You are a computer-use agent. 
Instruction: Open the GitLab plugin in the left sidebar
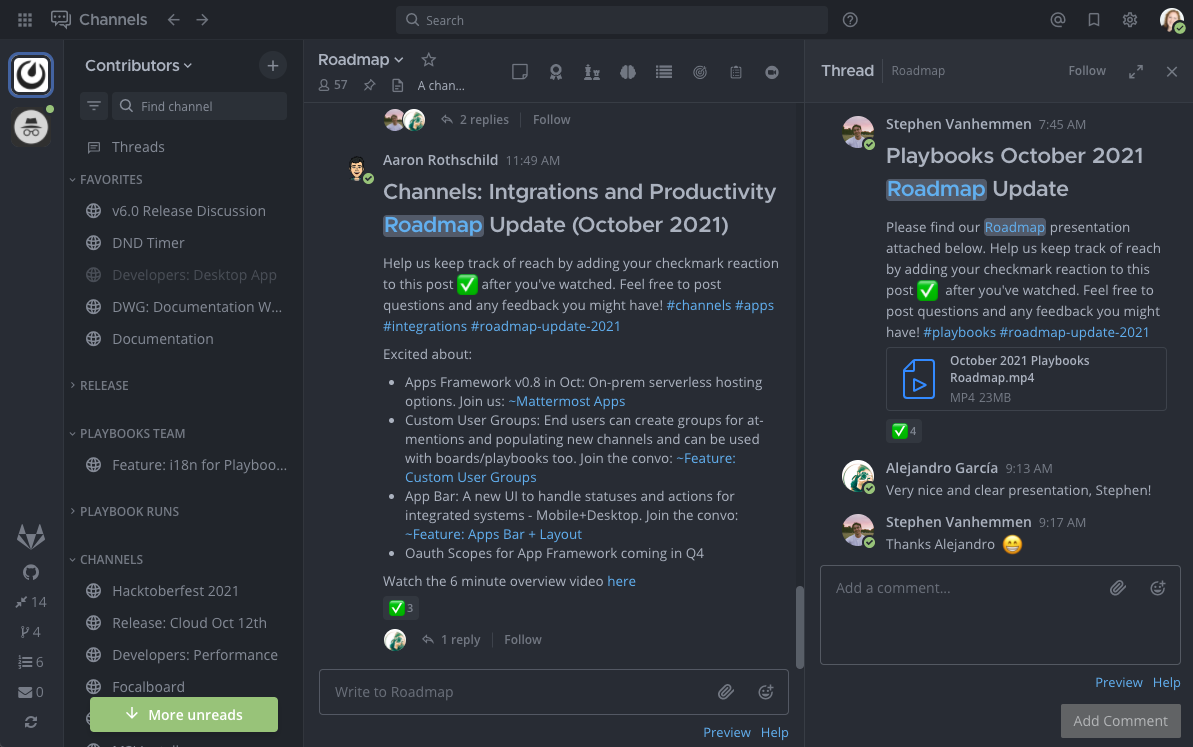coord(30,536)
